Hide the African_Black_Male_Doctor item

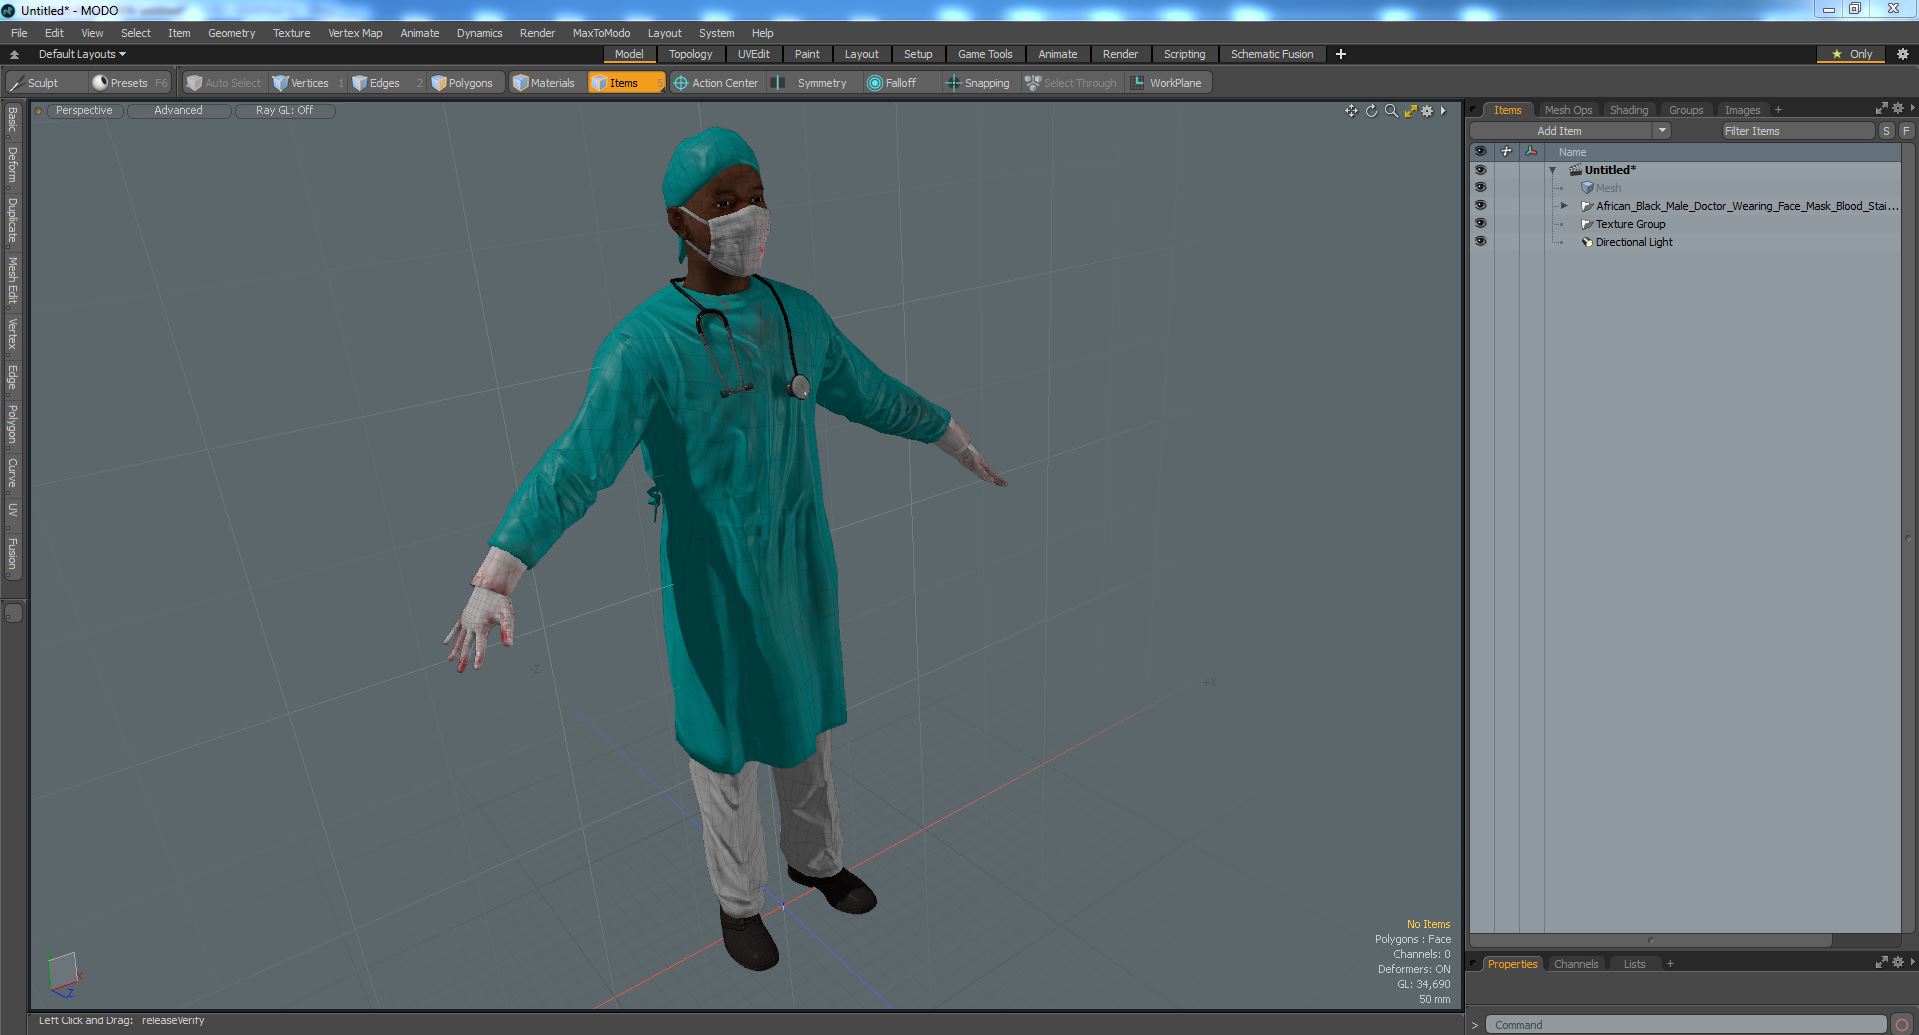(1480, 206)
